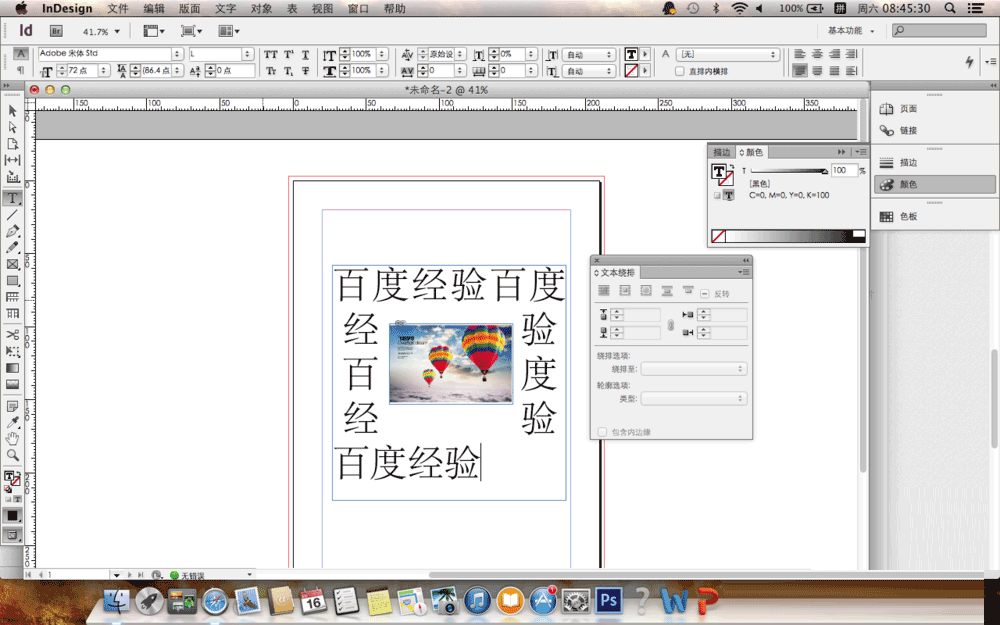Click the None swatch in the color panel

(x=718, y=237)
